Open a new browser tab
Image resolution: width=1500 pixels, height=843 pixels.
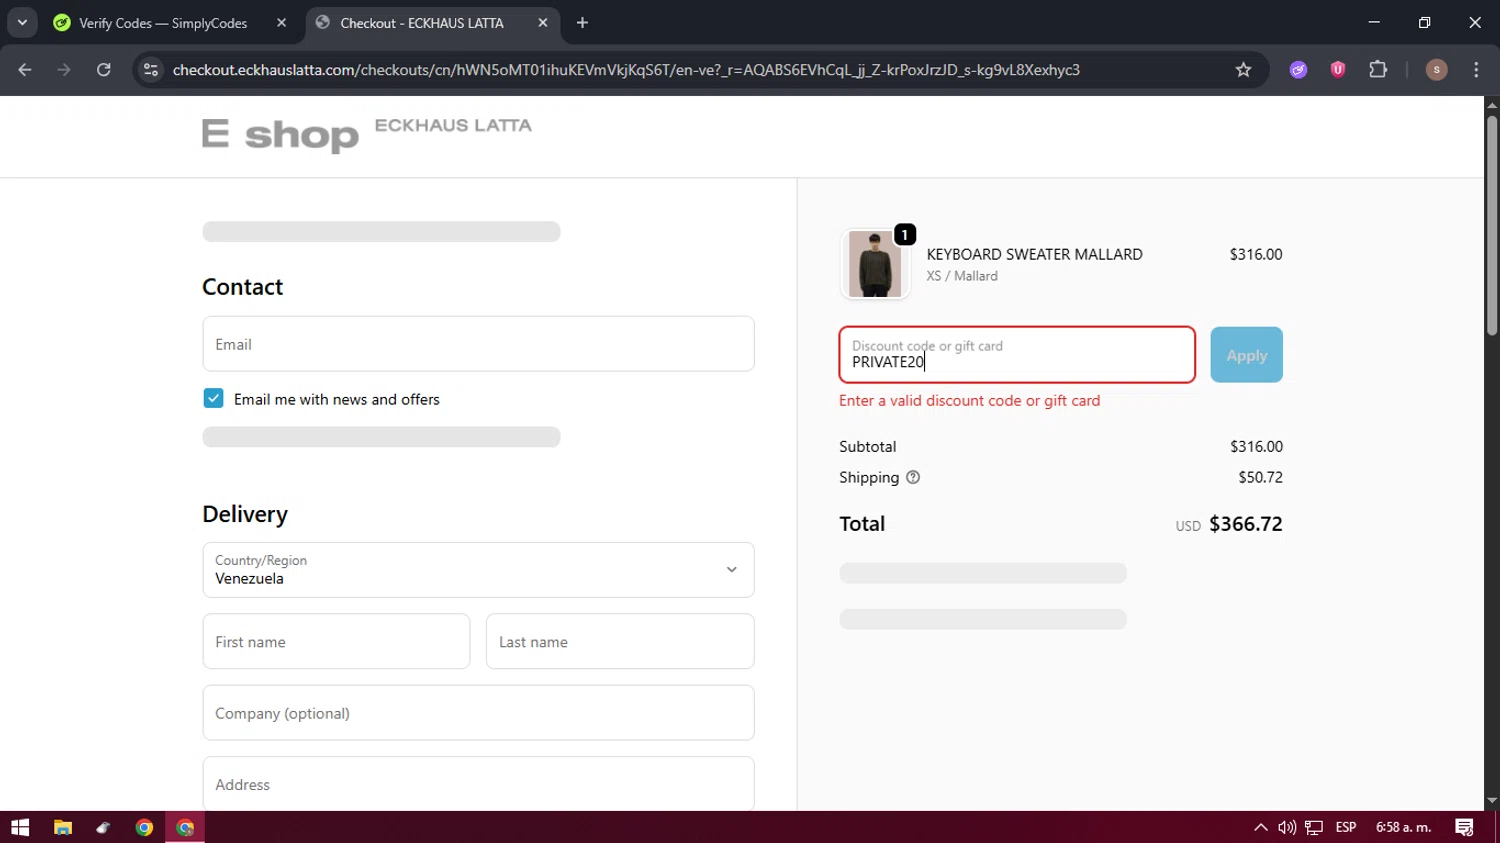582,23
